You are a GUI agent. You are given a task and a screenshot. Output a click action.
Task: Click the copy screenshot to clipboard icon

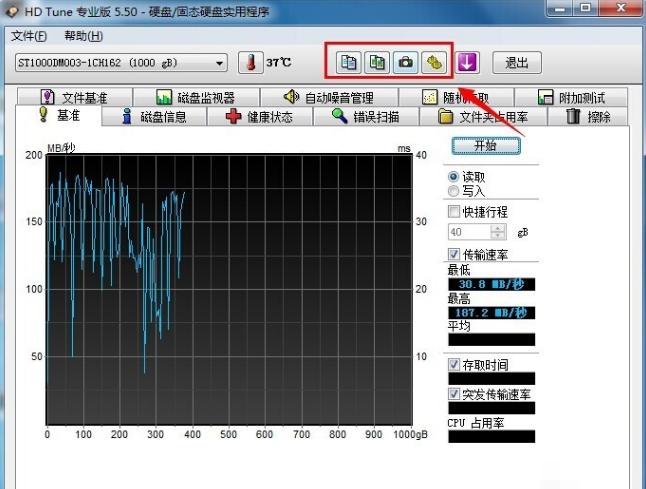tap(377, 62)
